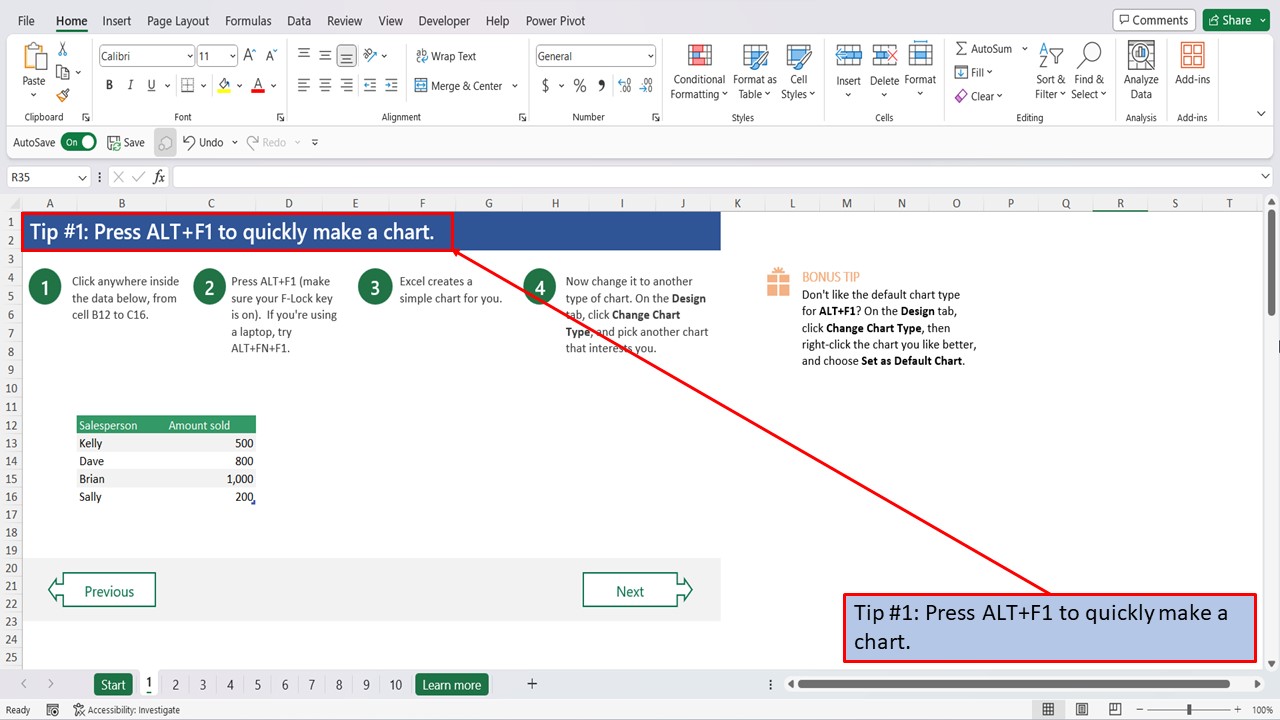Screen dimensions: 1280x720
Task: Click inside the formula bar
Action: coord(400,176)
